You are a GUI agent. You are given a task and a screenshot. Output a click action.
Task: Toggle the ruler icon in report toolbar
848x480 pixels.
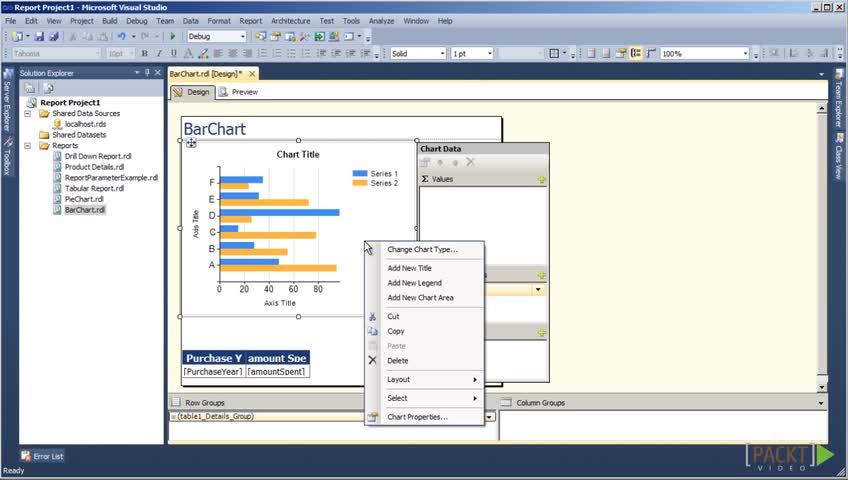651,54
